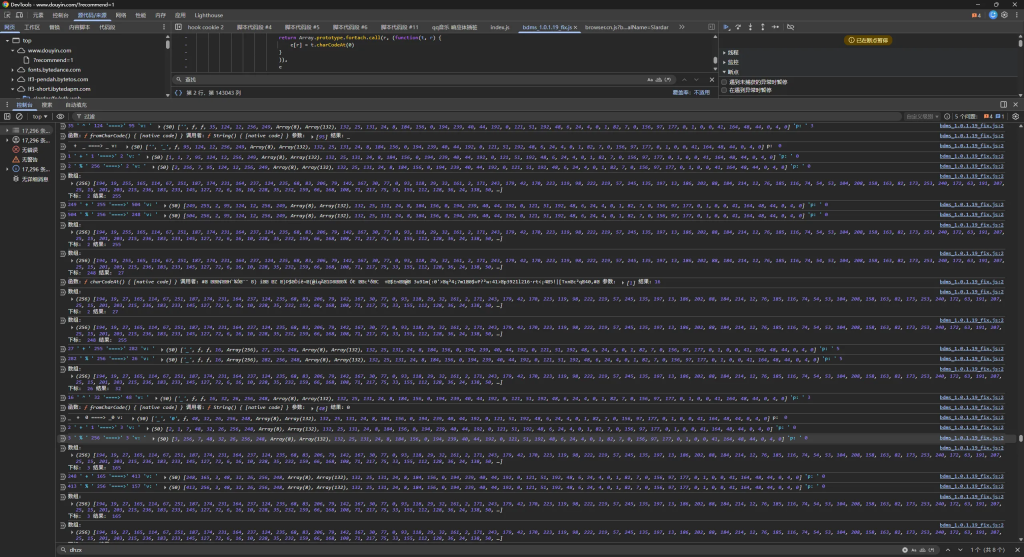Click the step into function icon
Viewport: 1024px width, 557px height.
click(751, 28)
